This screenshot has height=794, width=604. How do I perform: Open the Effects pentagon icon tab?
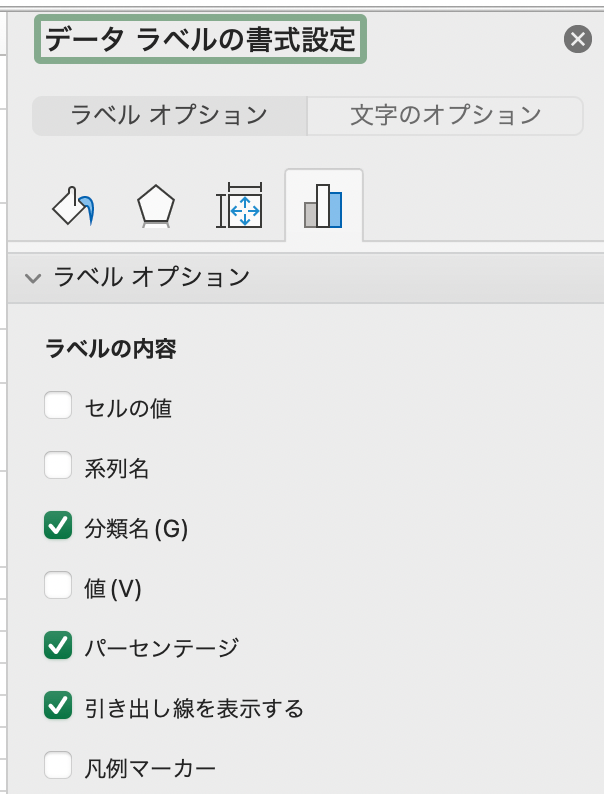point(155,207)
